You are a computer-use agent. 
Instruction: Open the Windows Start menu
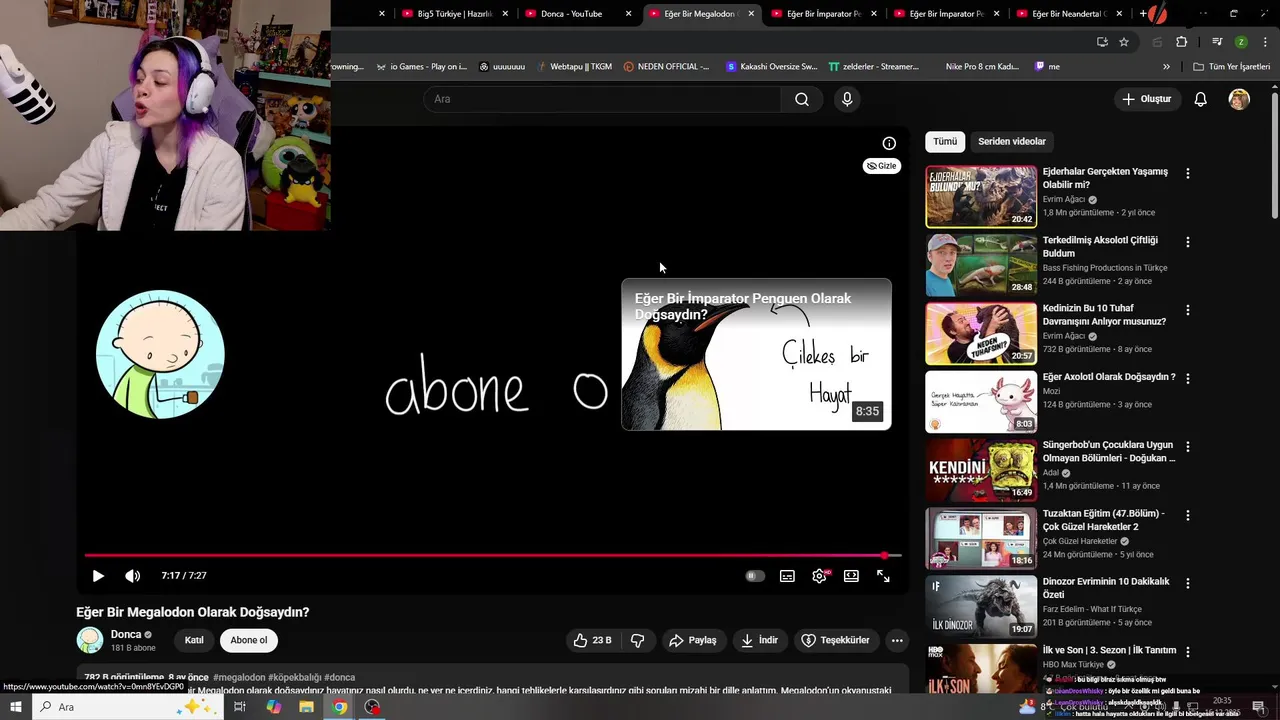tap(15, 707)
